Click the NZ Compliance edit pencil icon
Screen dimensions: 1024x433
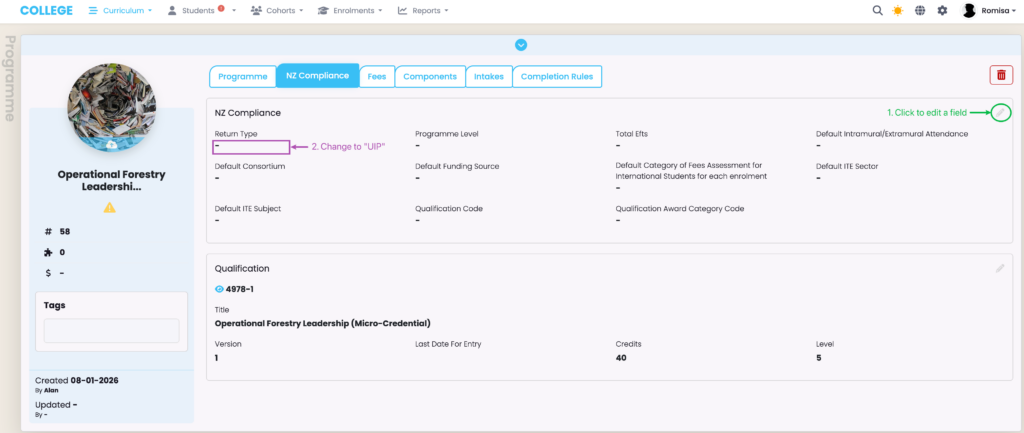pyautogui.click(x=1000, y=113)
